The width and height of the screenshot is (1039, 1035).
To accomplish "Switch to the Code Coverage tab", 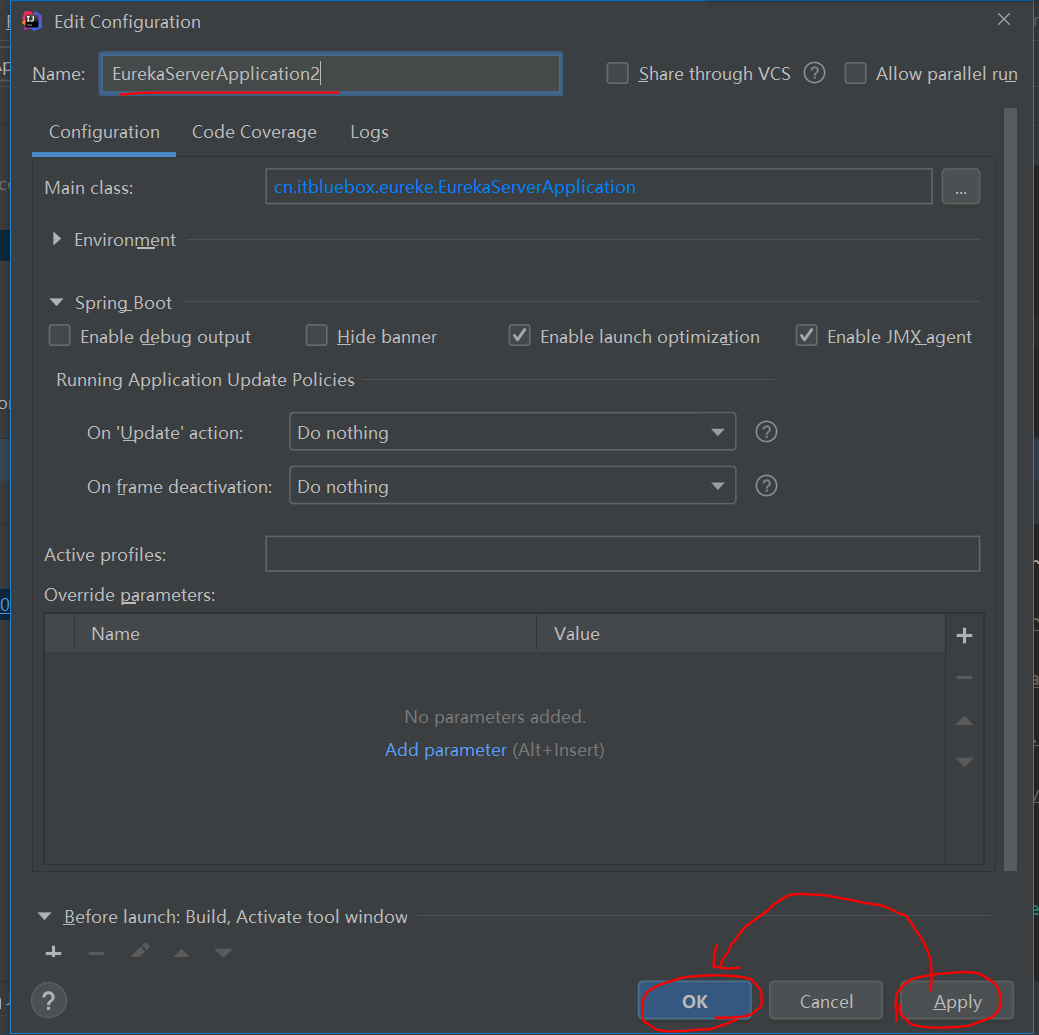I will click(x=254, y=132).
